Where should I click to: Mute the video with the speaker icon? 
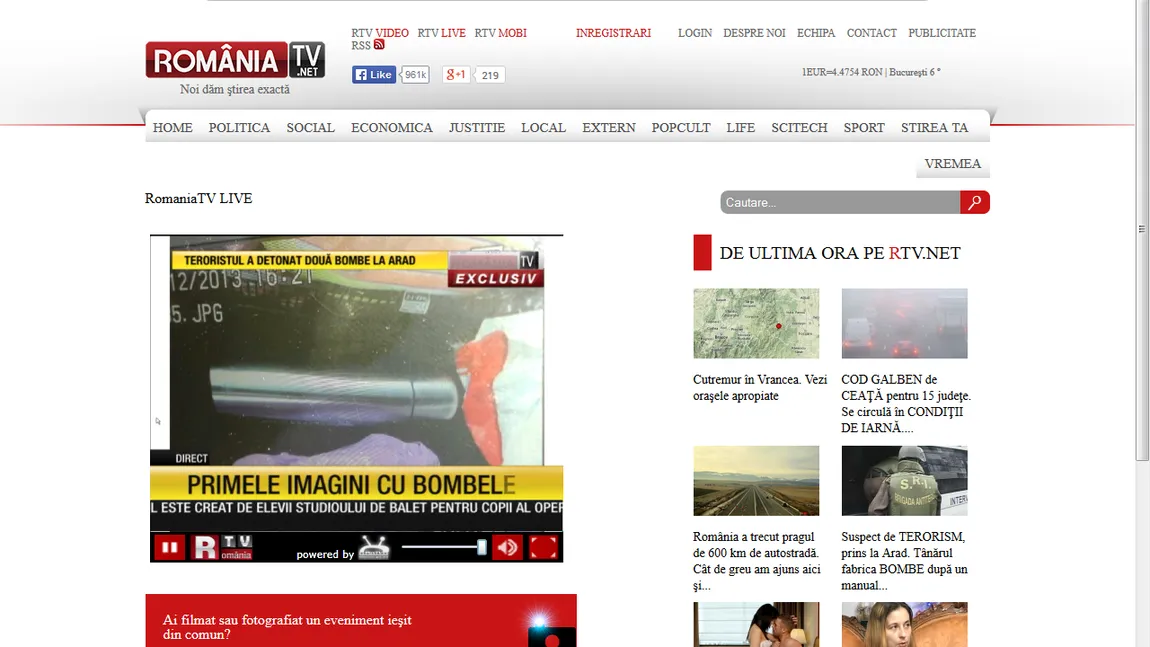click(507, 547)
